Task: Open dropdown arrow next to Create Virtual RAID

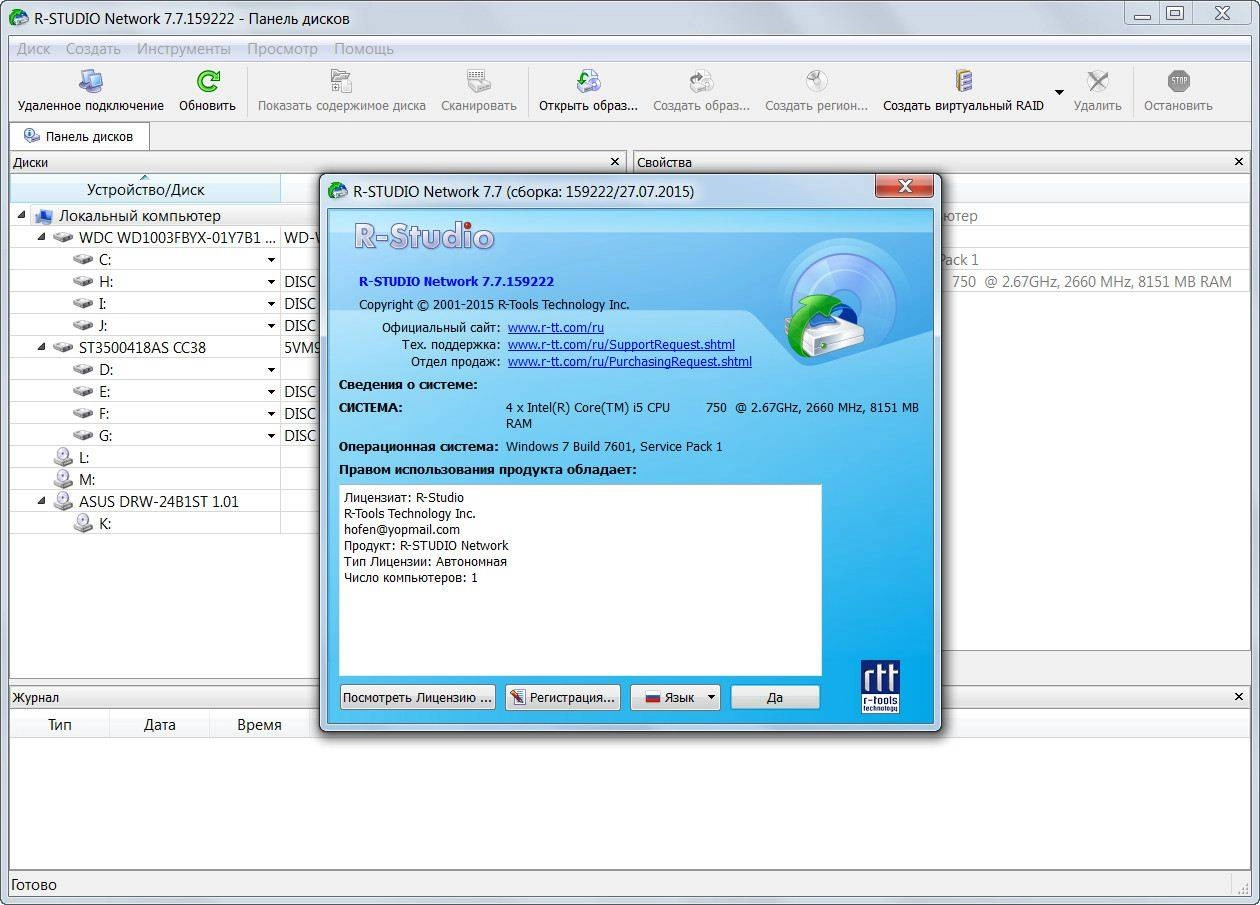Action: point(1059,93)
